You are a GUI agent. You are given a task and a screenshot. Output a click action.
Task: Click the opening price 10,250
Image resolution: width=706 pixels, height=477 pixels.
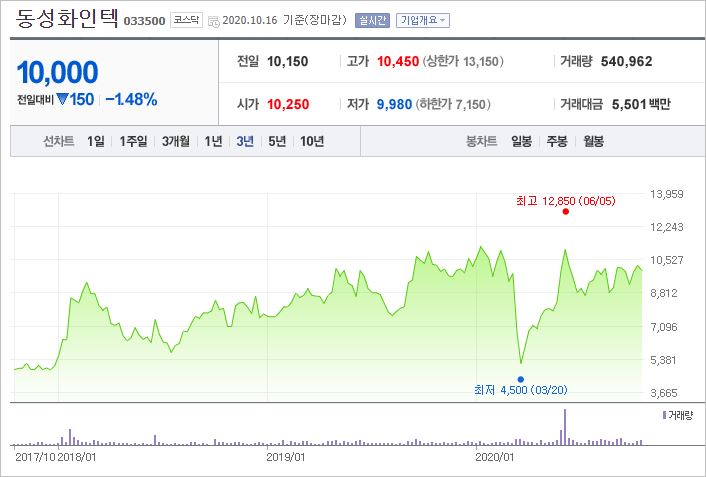click(x=288, y=104)
